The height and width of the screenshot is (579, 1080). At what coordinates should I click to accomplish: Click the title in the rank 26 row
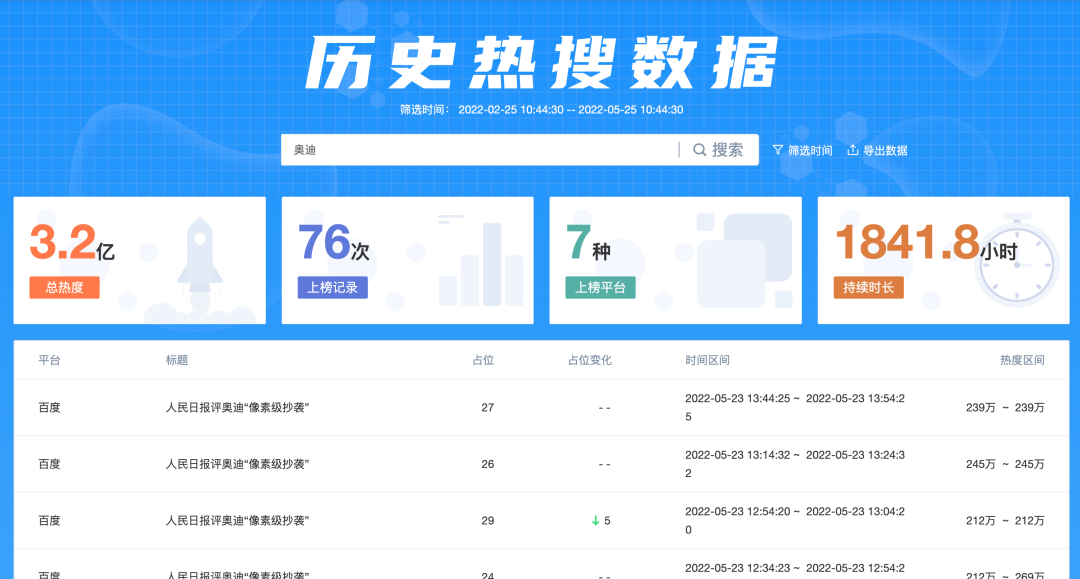pyautogui.click(x=237, y=464)
